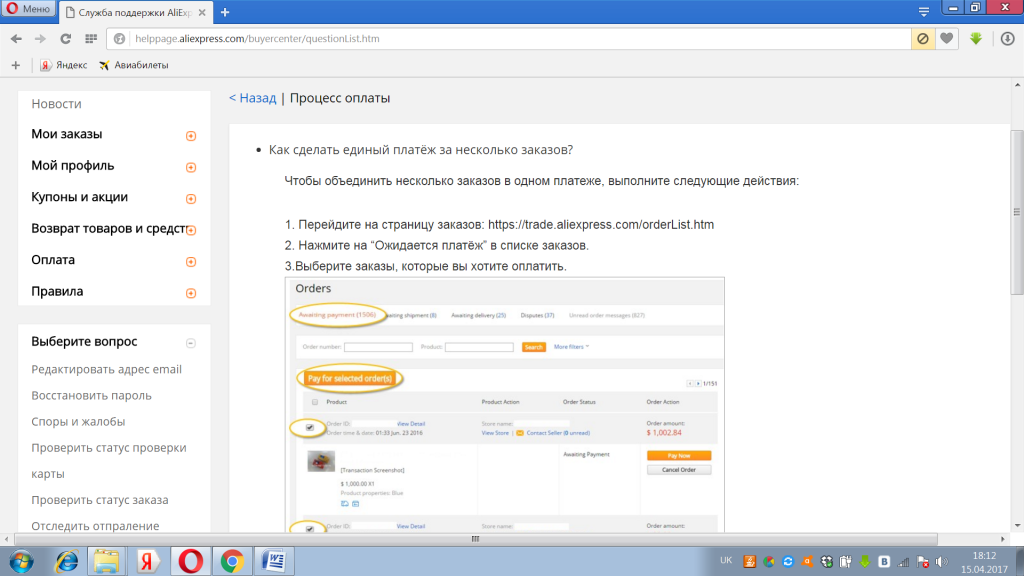Image resolution: width=1024 pixels, height=576 pixels.
Task: Open the browser Downloads icon
Action: (1007, 39)
